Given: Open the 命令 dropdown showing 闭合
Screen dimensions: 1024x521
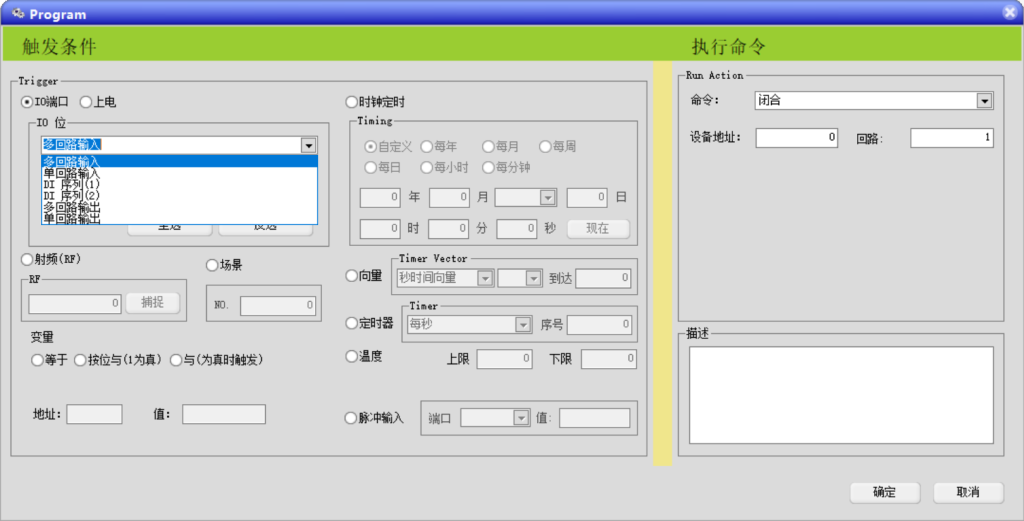Looking at the screenshot, I should 984,101.
